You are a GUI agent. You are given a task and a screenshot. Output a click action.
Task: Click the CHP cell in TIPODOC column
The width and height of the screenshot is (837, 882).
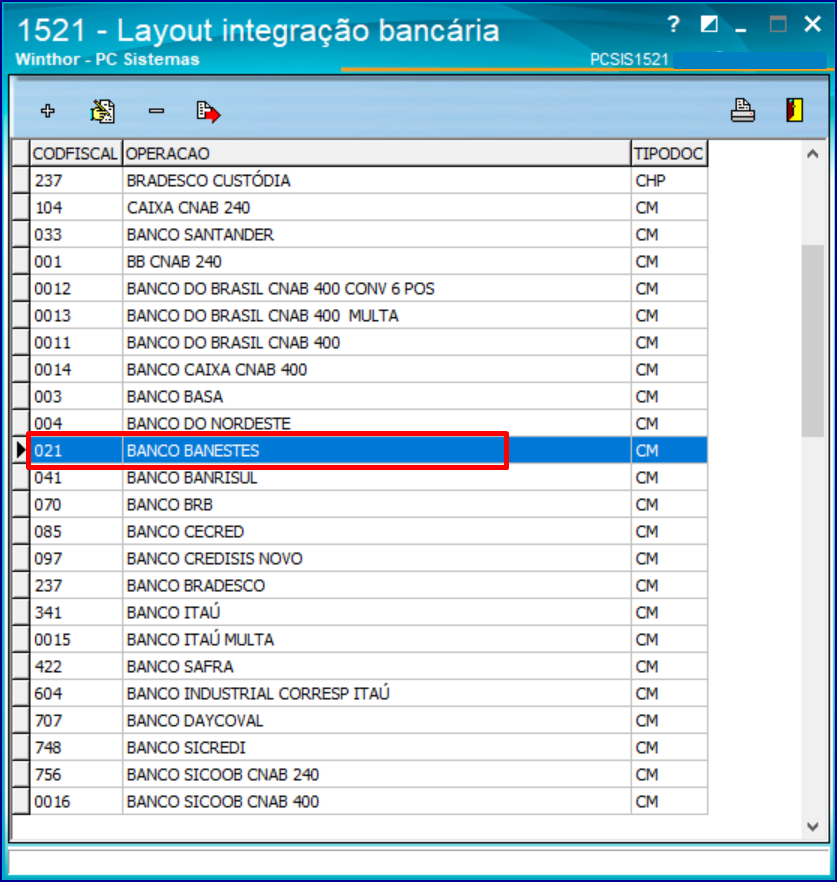(x=669, y=181)
